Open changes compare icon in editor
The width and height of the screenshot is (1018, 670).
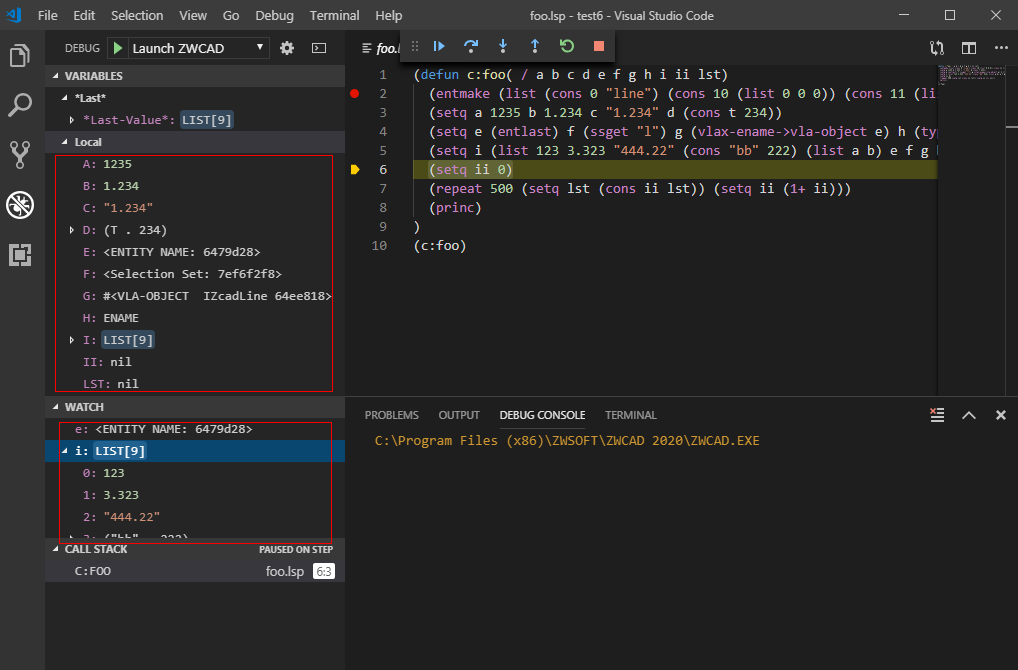point(937,48)
